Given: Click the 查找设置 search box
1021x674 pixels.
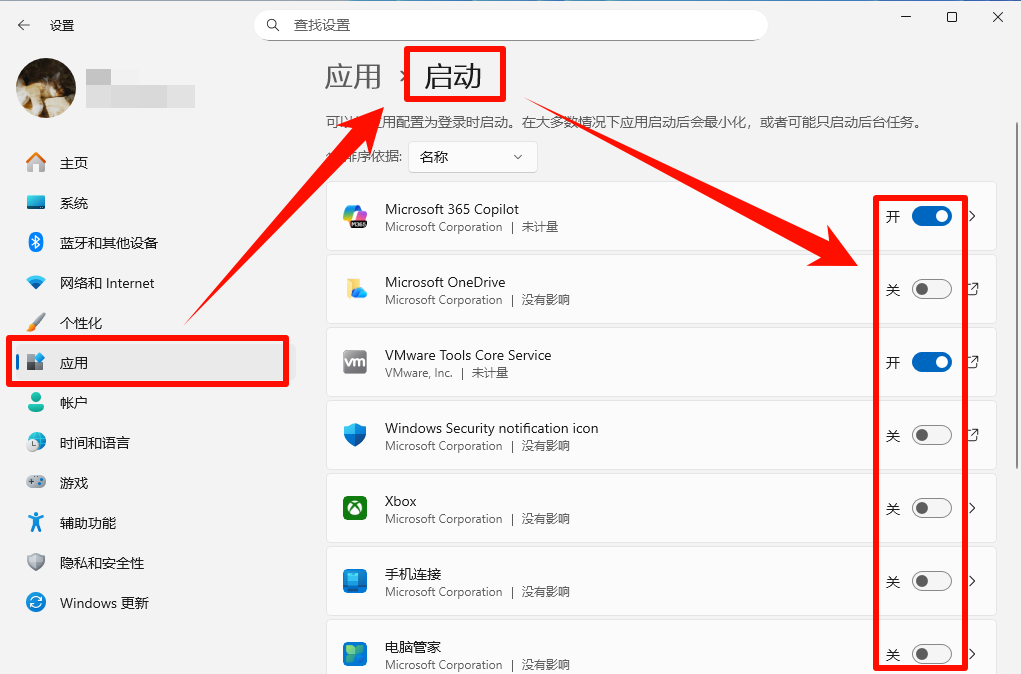Looking at the screenshot, I should coord(510,25).
